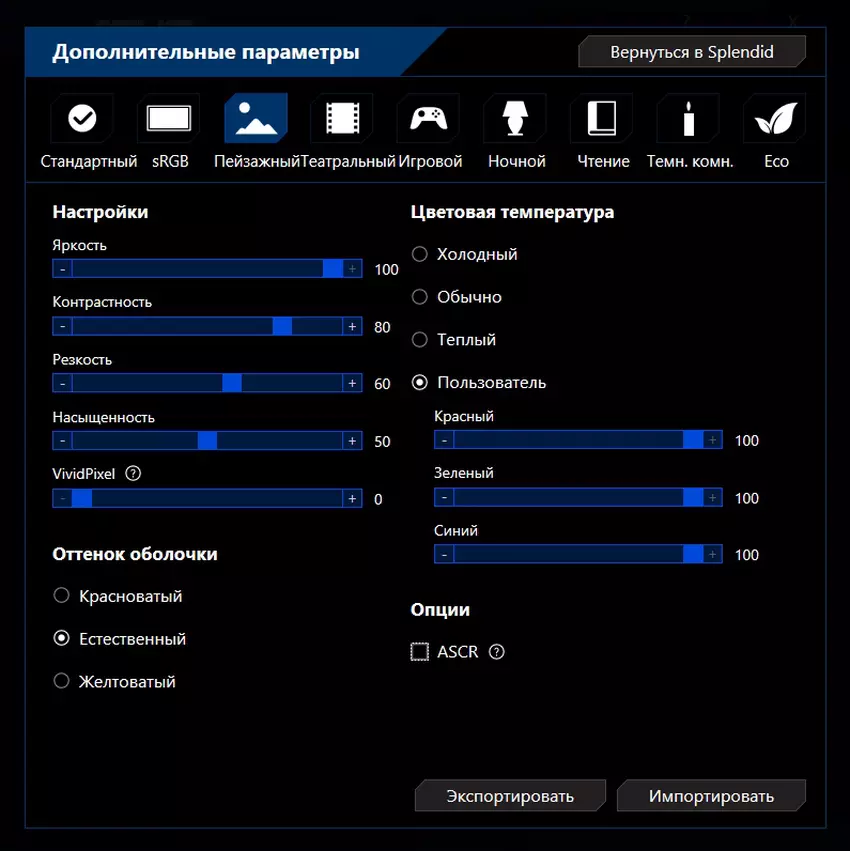Activate the Ночной lamp mode icon

tap(515, 119)
